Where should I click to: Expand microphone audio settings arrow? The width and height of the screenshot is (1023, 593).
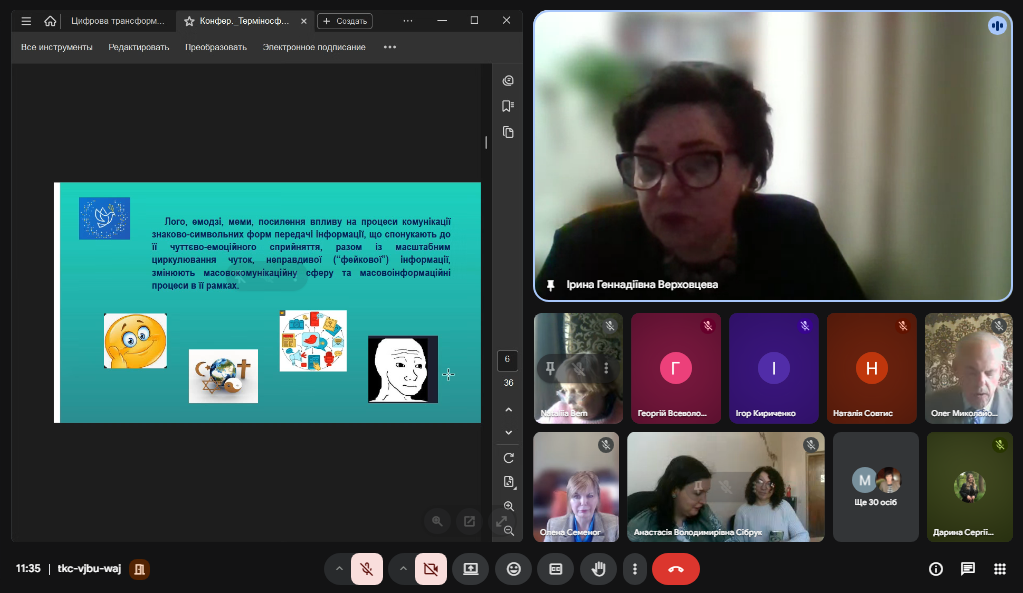pyautogui.click(x=339, y=569)
